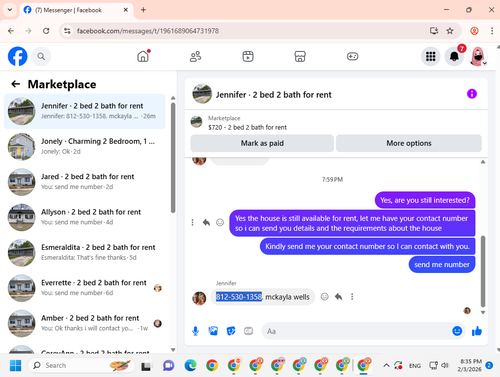This screenshot has height=377, width=500.
Task: Show hidden system tray icons
Action: point(386,365)
